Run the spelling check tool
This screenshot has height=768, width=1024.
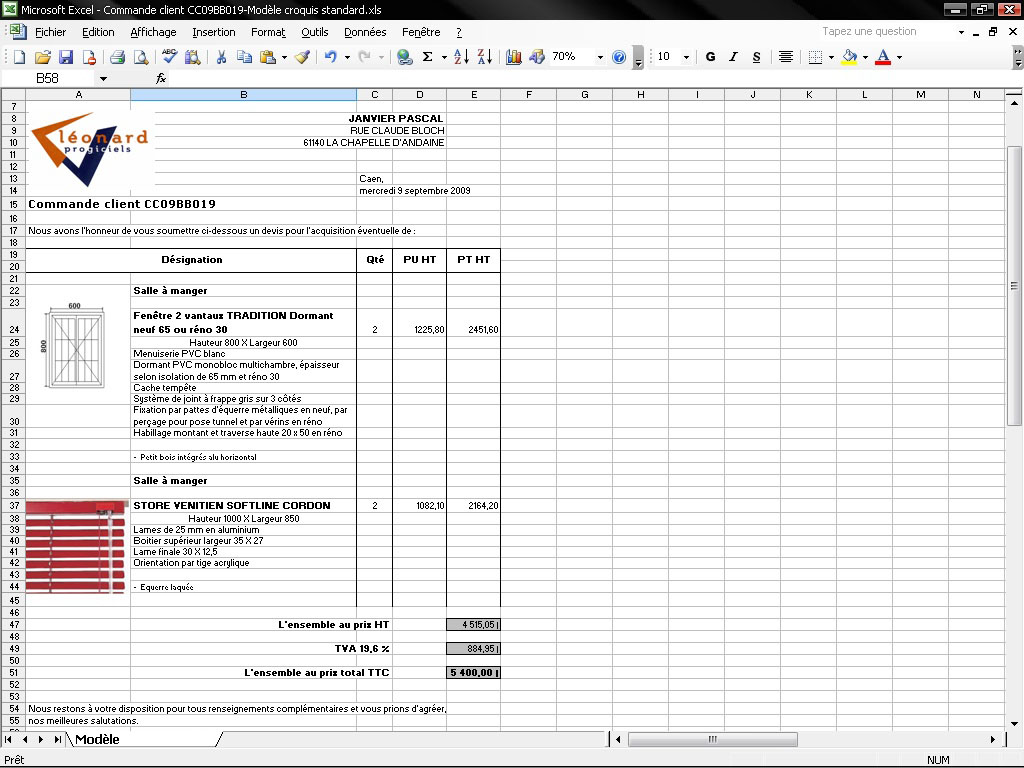[x=170, y=57]
